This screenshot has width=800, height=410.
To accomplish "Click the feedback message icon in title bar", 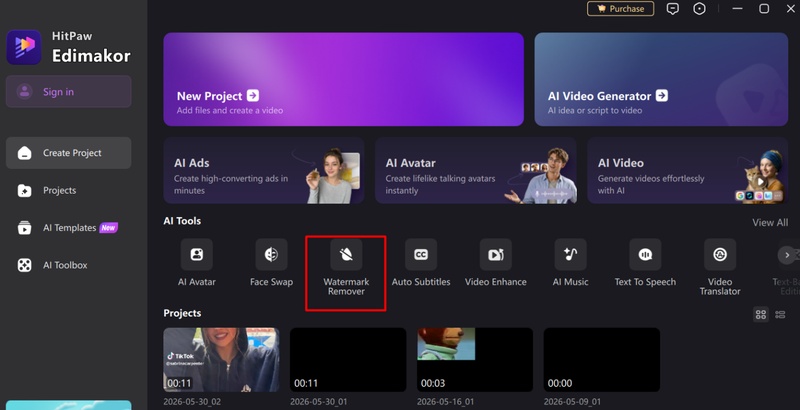I will [x=673, y=9].
